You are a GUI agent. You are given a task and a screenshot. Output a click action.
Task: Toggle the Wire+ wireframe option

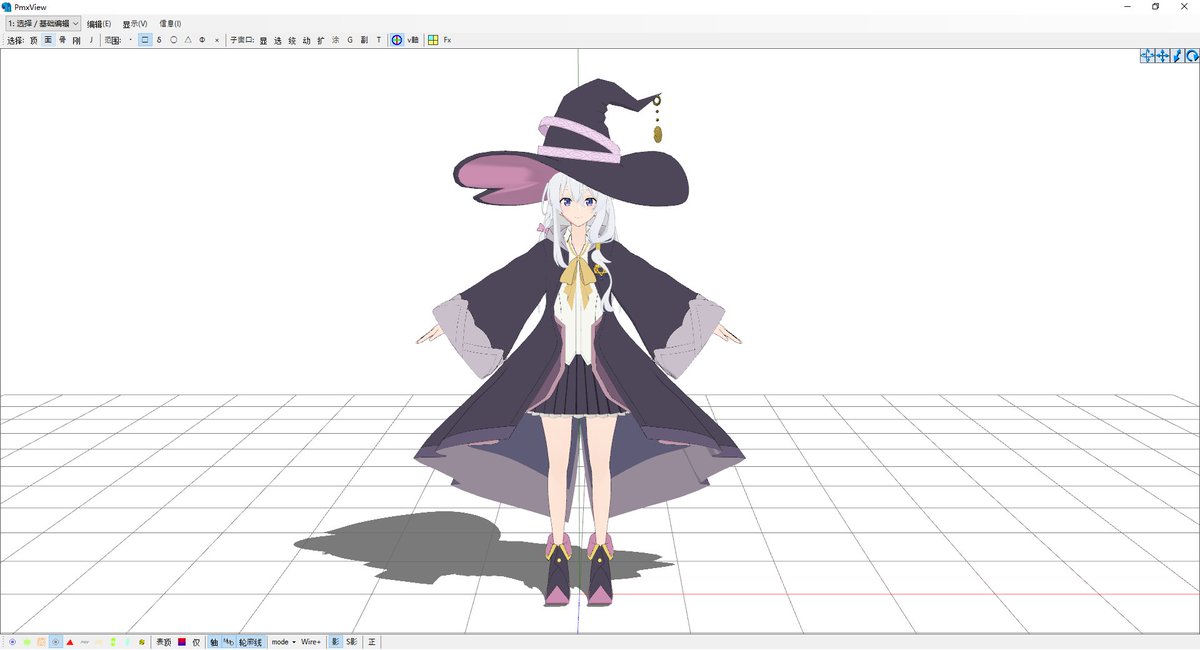tap(311, 642)
